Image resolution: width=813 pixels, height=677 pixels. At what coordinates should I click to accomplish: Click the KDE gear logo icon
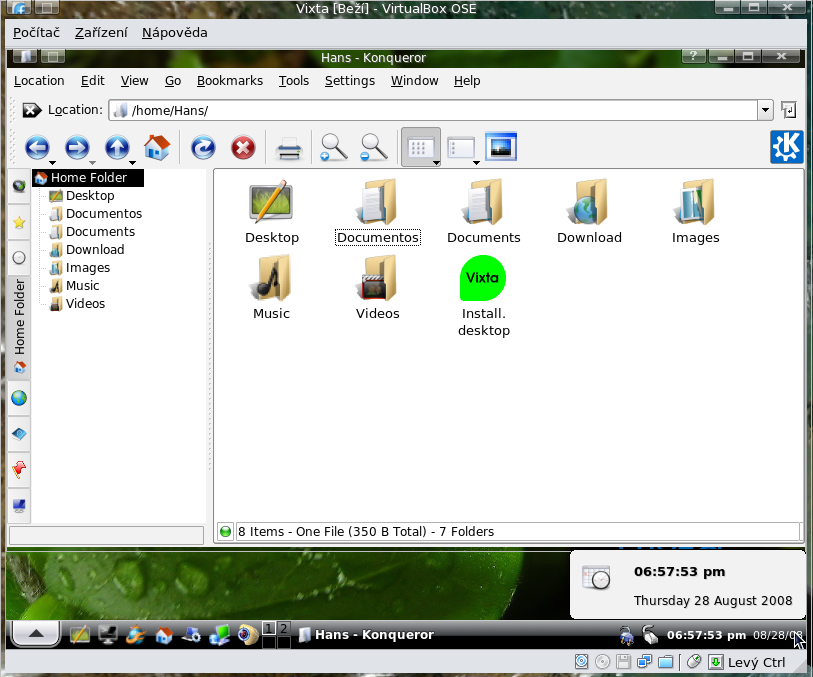click(x=786, y=147)
